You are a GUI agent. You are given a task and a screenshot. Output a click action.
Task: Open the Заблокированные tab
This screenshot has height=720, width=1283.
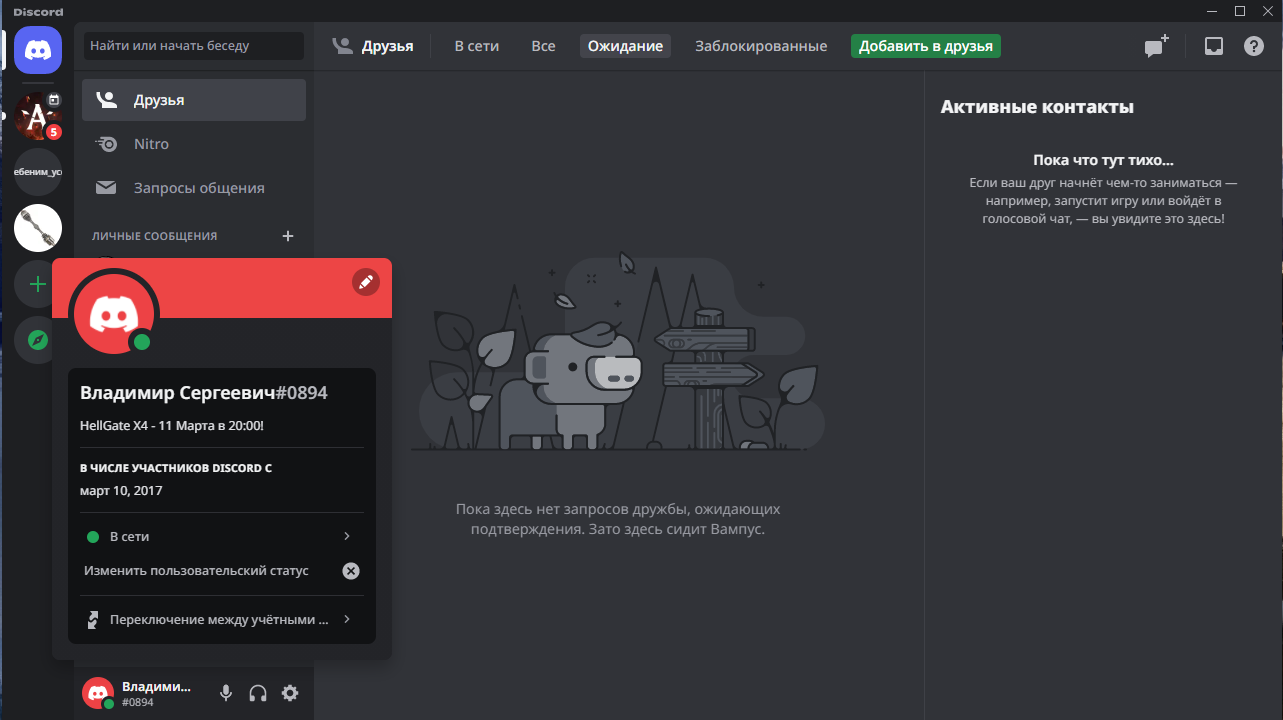tap(761, 46)
